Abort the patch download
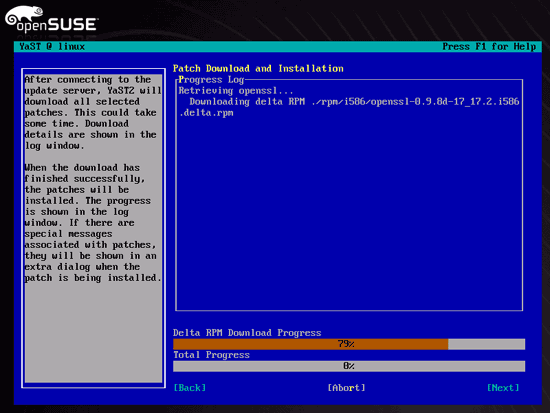 pyautogui.click(x=346, y=388)
